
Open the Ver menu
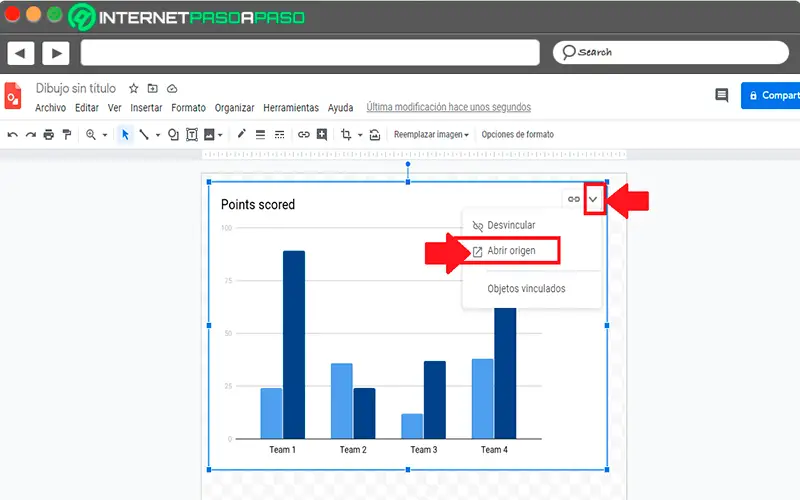click(114, 108)
